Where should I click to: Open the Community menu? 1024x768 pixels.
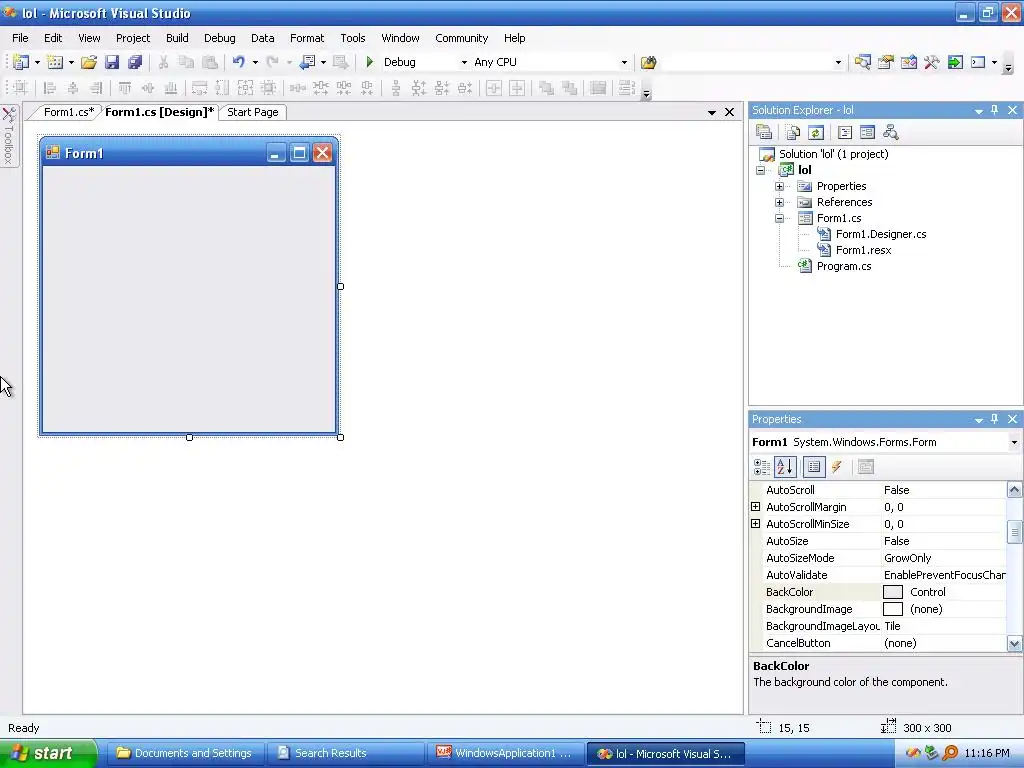click(x=462, y=38)
